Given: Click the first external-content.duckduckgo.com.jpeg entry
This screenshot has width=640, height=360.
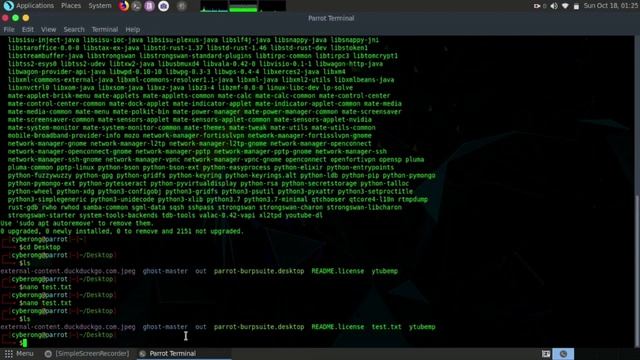Looking at the screenshot, I should coord(68,271).
